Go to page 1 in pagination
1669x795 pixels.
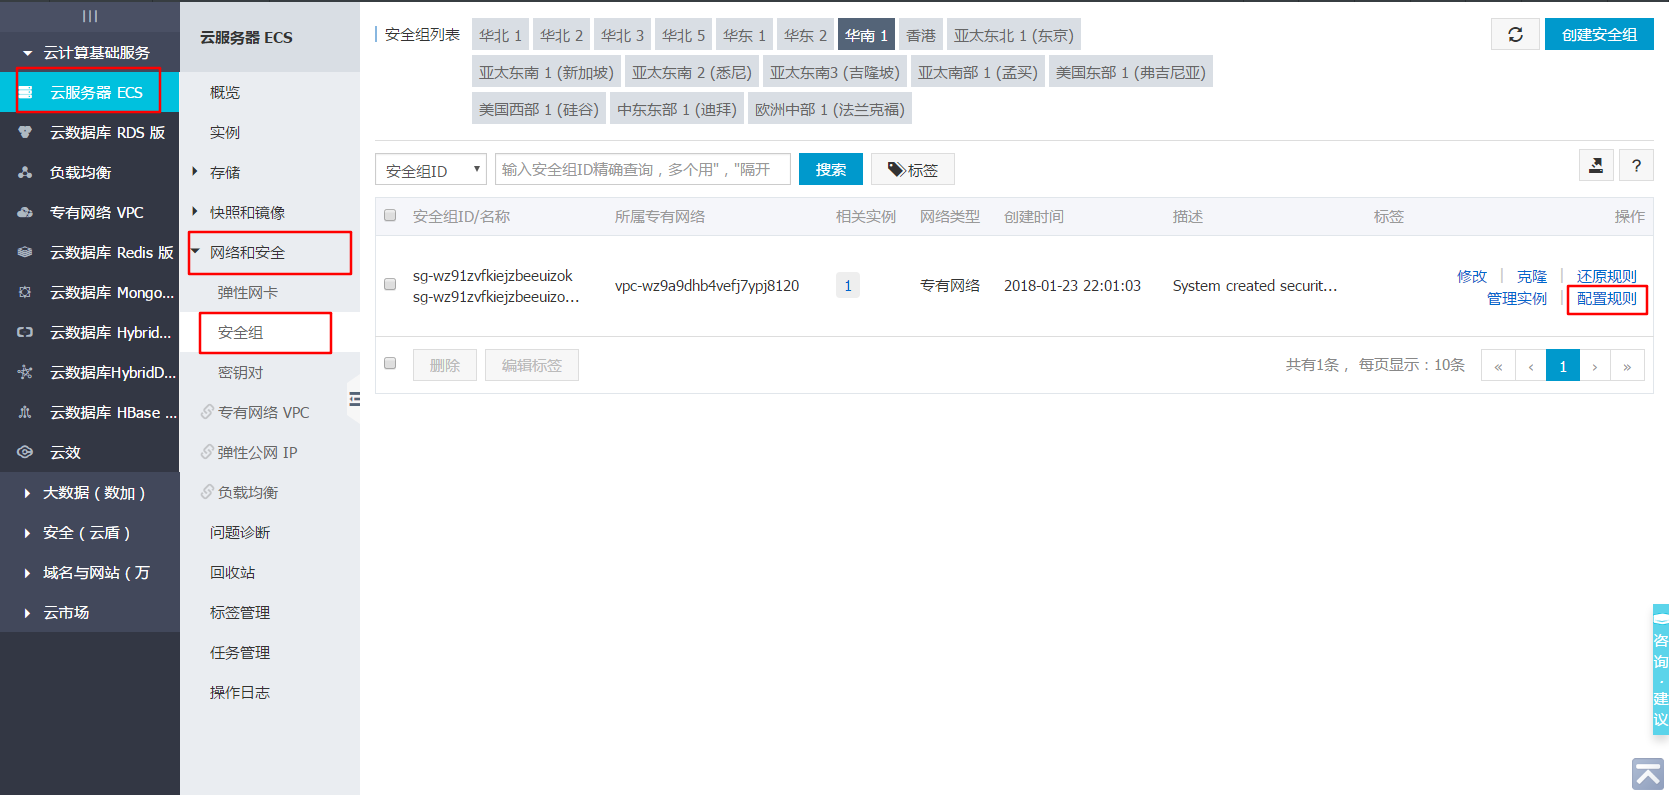pyautogui.click(x=1563, y=366)
